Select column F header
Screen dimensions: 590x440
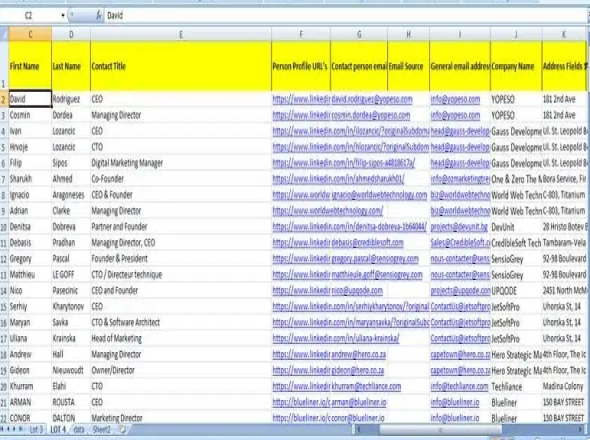(301, 34)
